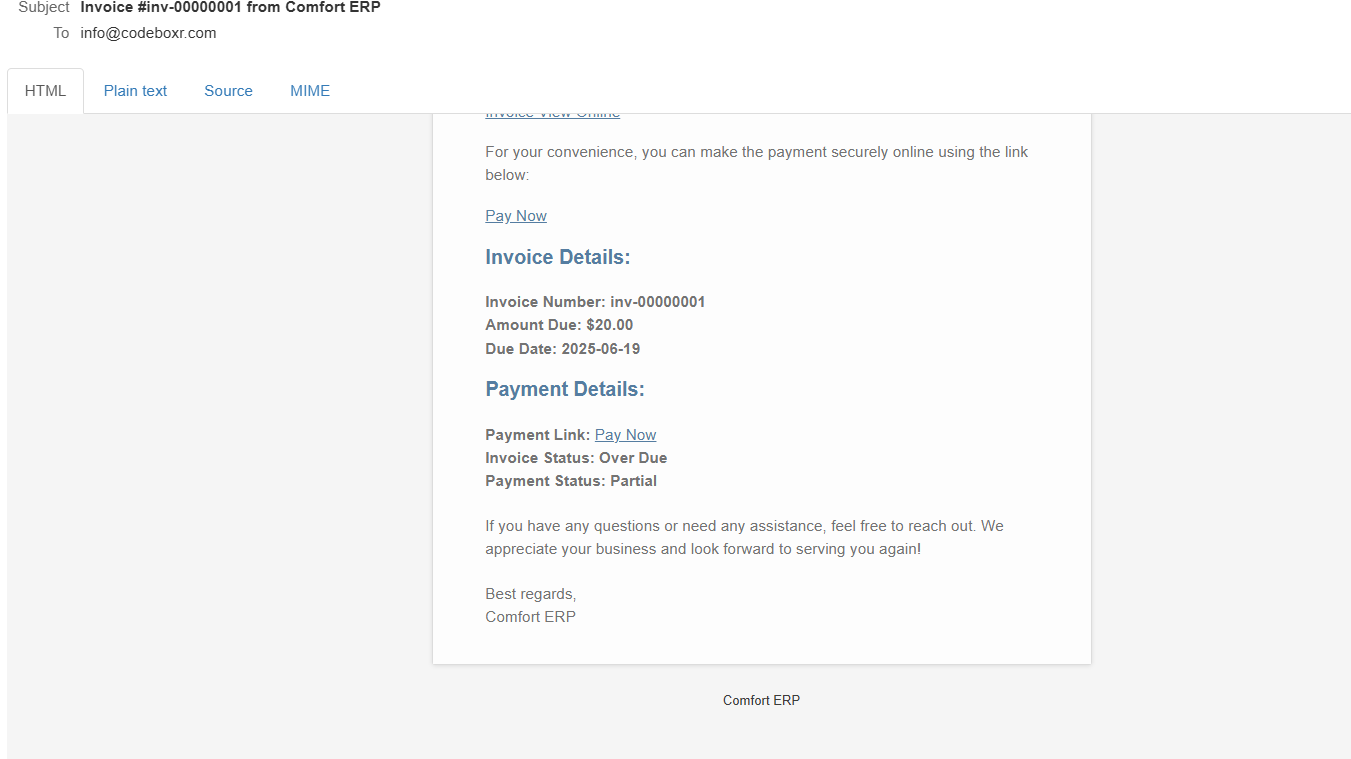
Task: Select the Invoice Number inv-00000001 line in the email body
Action: (595, 302)
